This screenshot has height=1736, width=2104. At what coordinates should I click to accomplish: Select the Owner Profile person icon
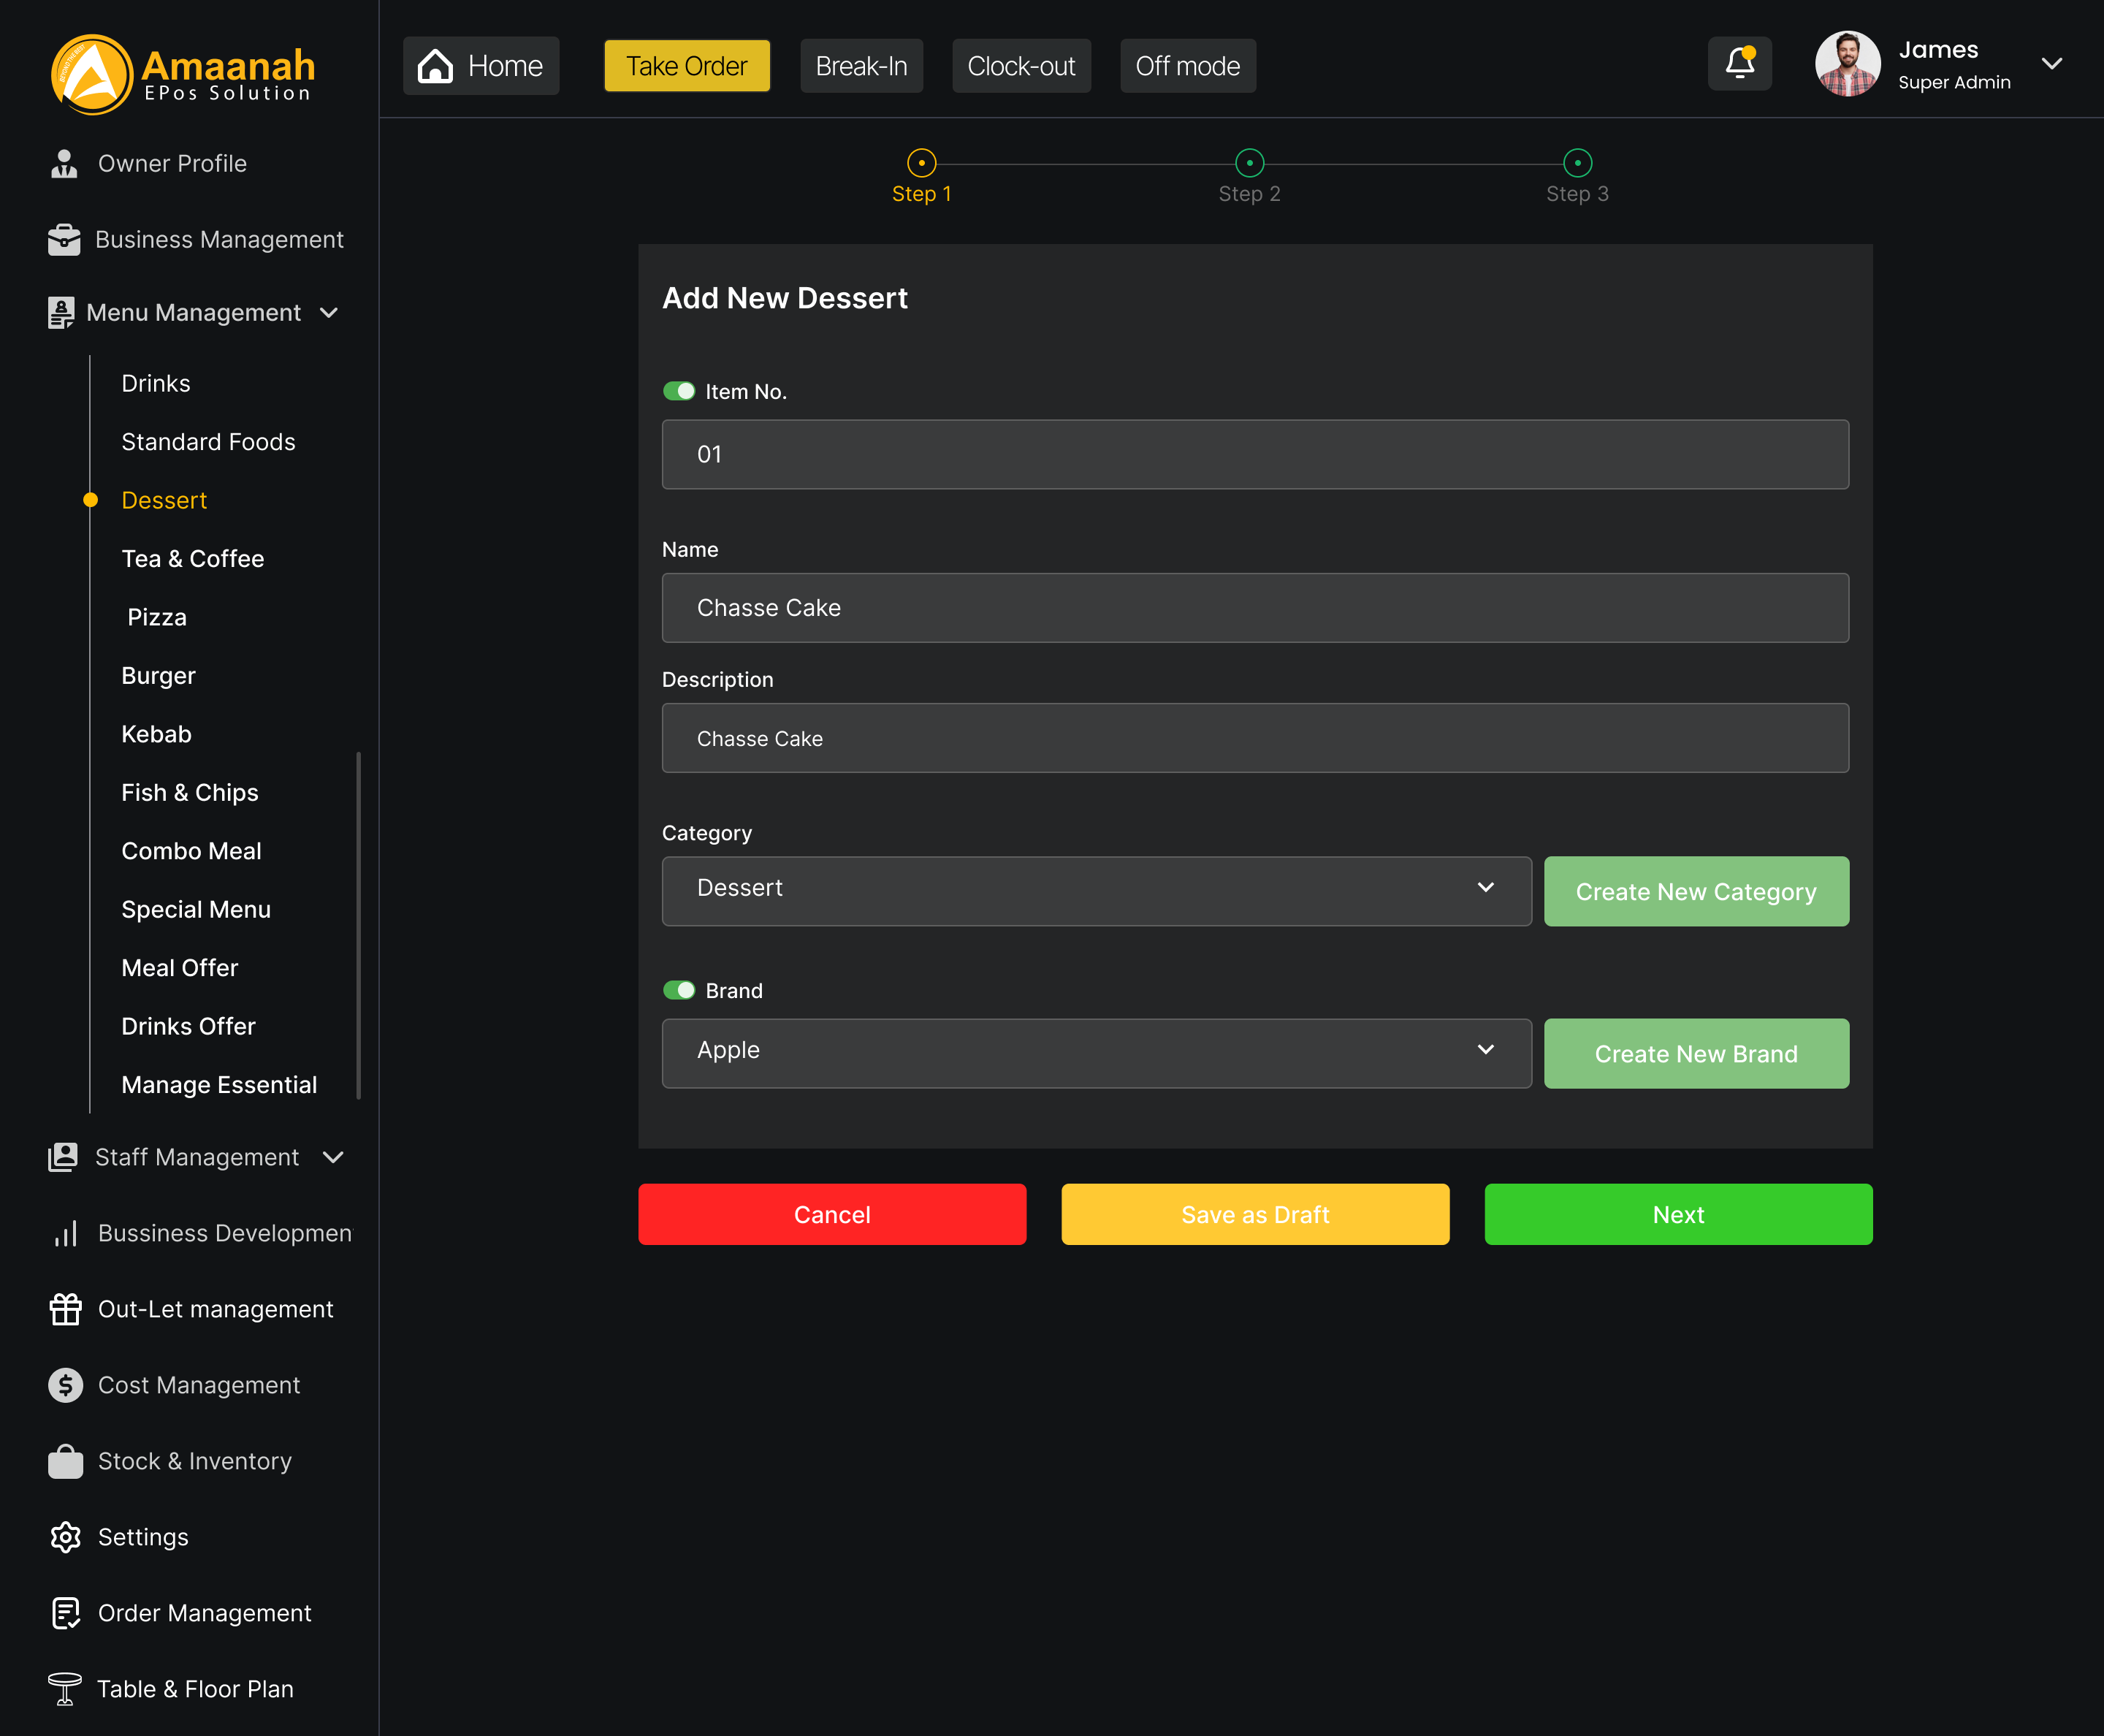coord(63,162)
